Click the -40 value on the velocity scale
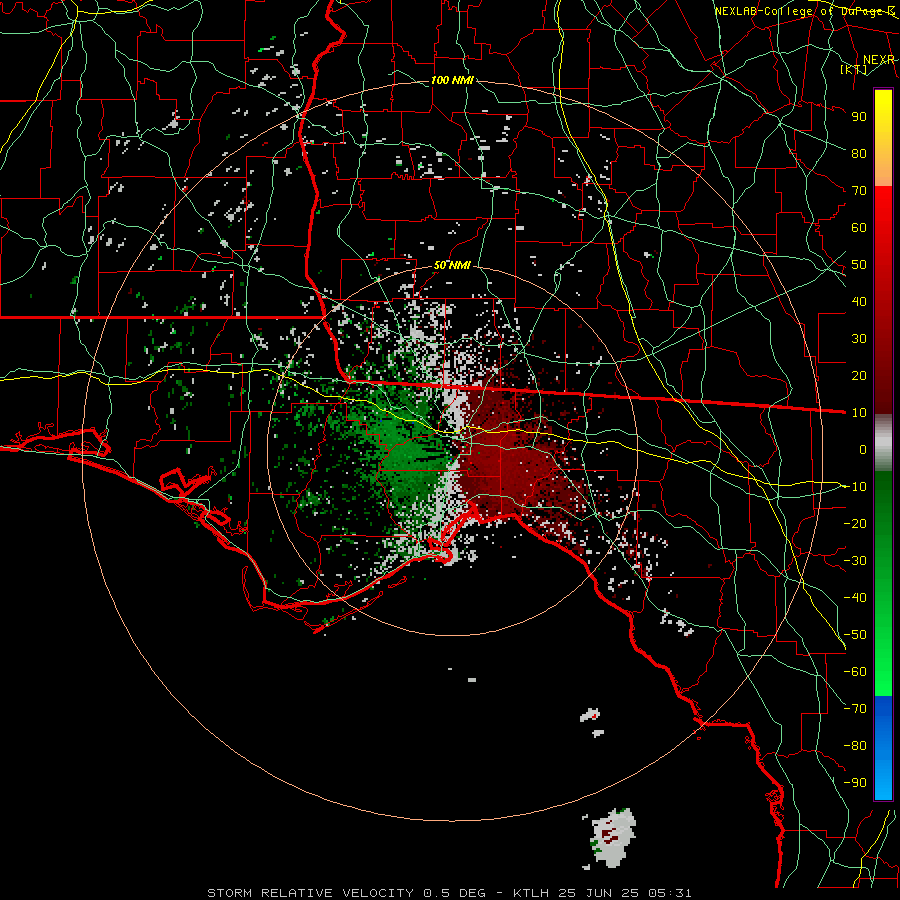 [x=855, y=598]
